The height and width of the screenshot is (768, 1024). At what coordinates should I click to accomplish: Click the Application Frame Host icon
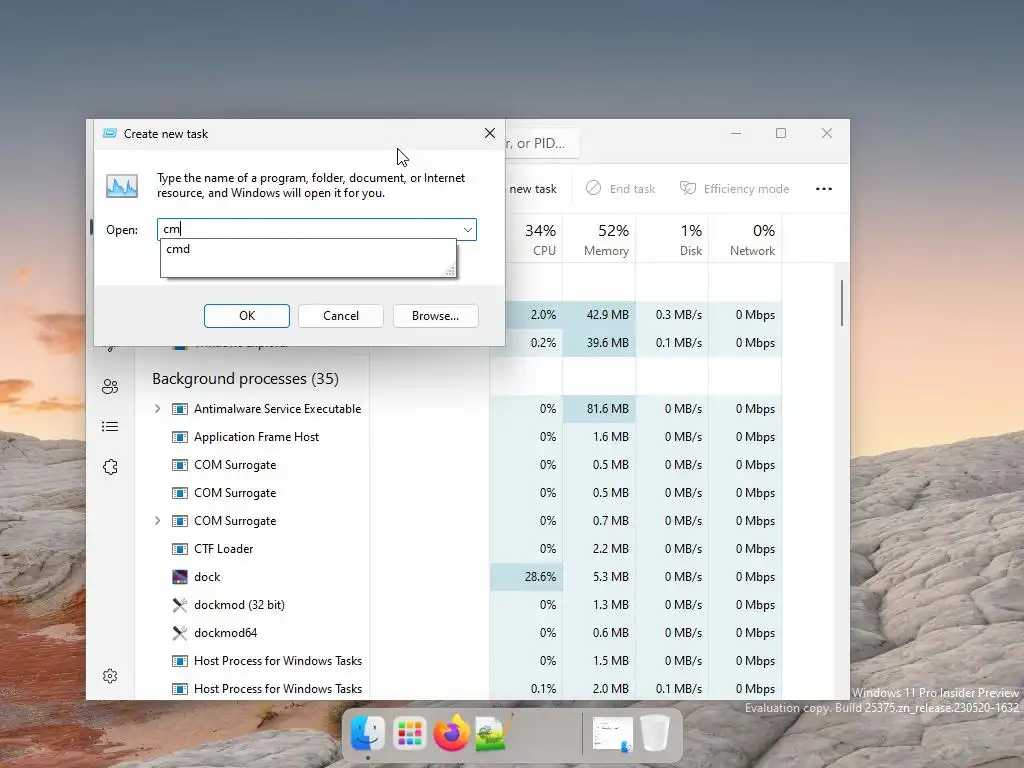(180, 437)
